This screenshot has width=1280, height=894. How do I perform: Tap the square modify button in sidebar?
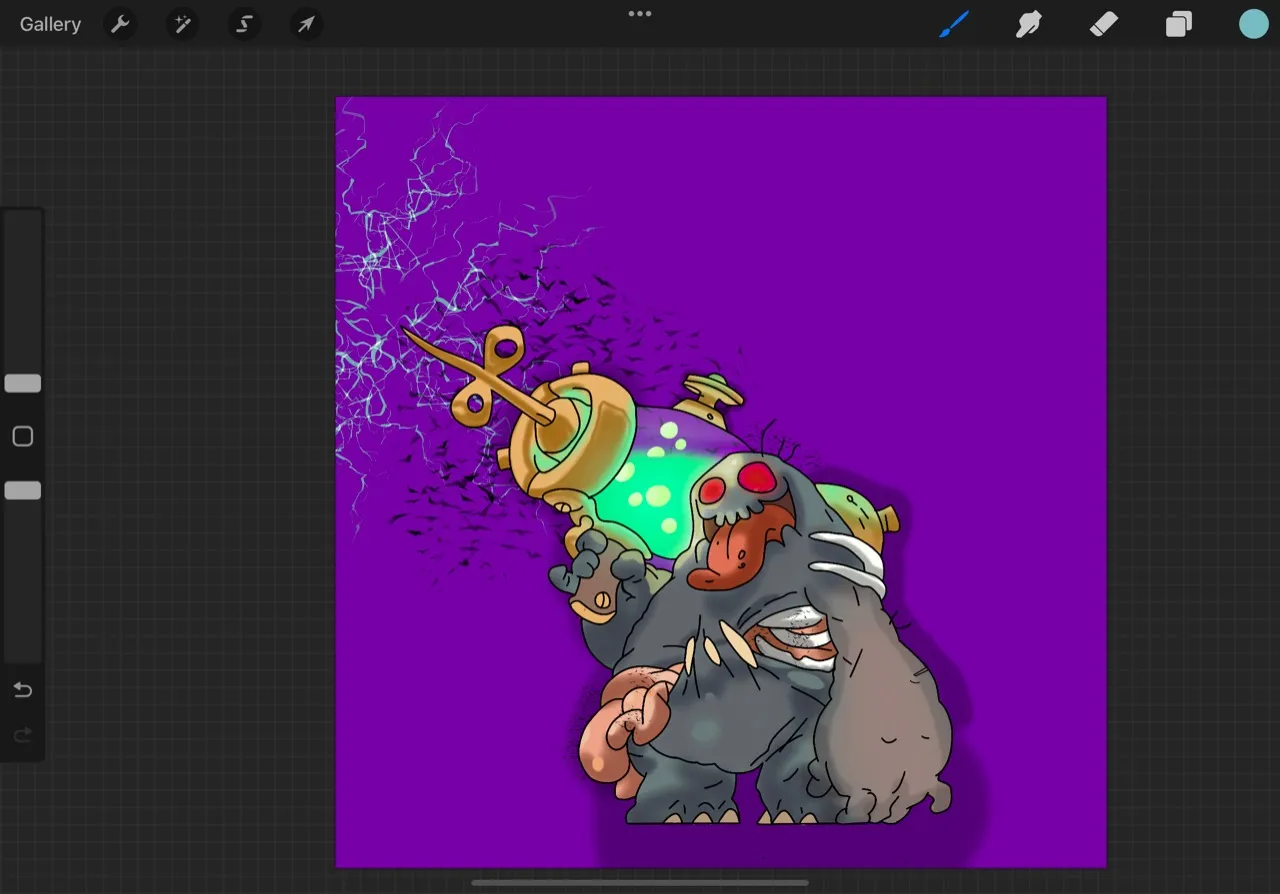[22, 437]
